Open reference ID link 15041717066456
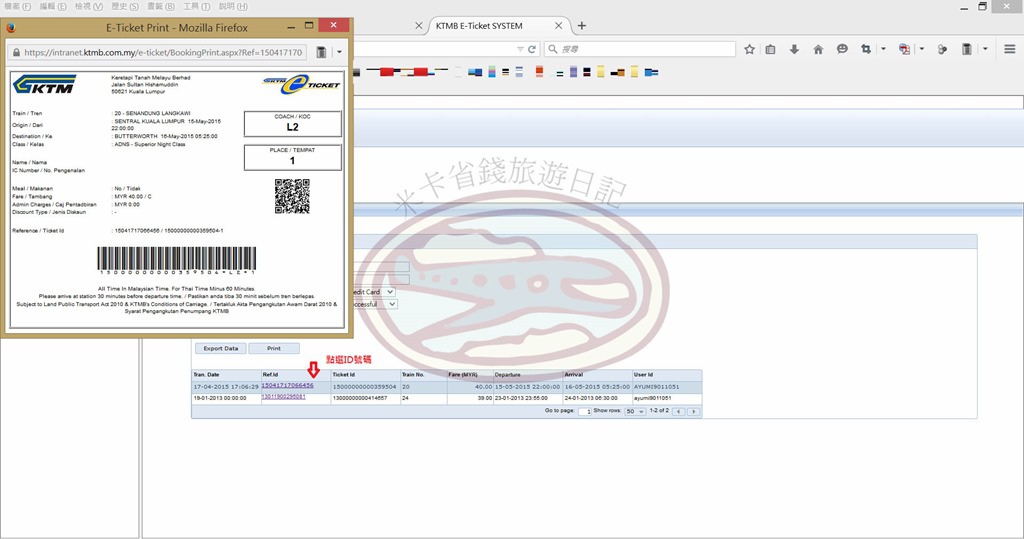This screenshot has height=539, width=1024. pyautogui.click(x=287, y=385)
